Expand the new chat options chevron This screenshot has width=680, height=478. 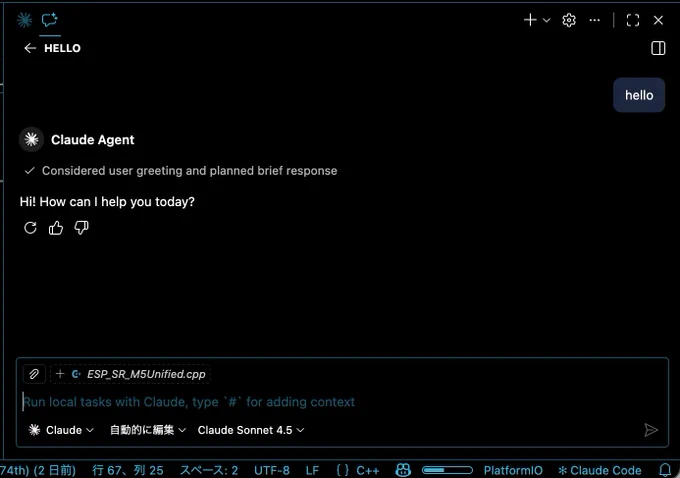(546, 20)
